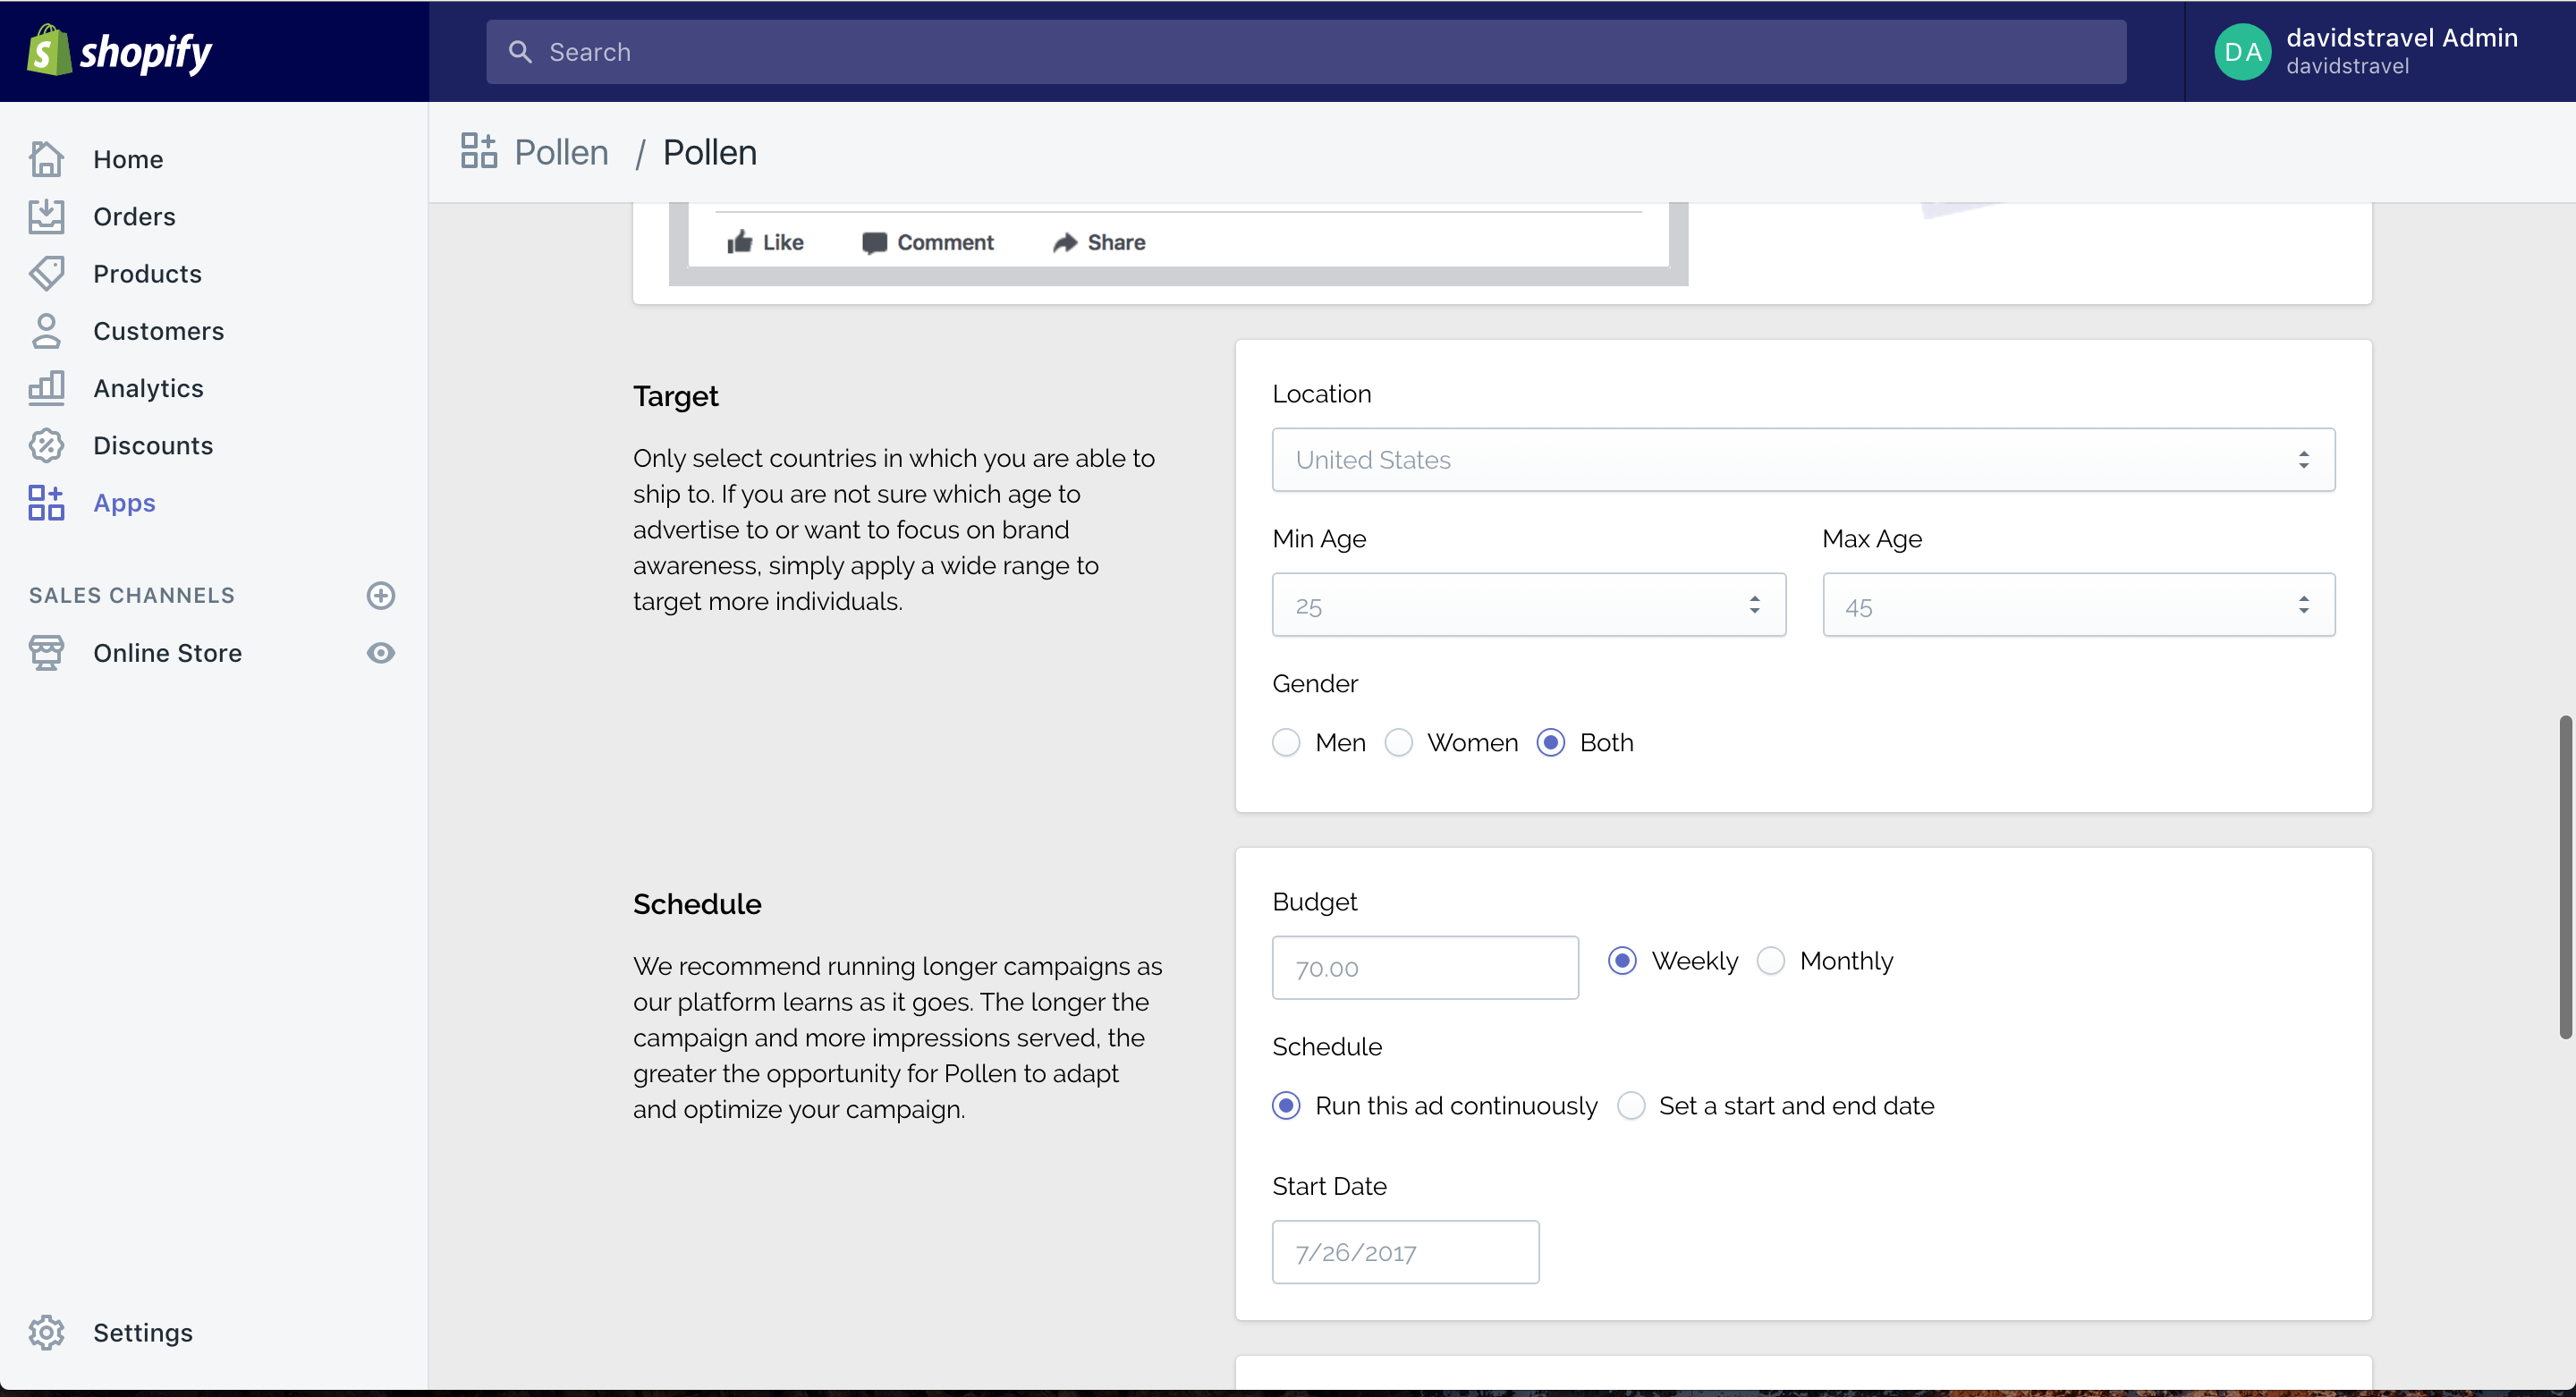Click the Start Date field
The height and width of the screenshot is (1397, 2576).
click(x=1405, y=1252)
